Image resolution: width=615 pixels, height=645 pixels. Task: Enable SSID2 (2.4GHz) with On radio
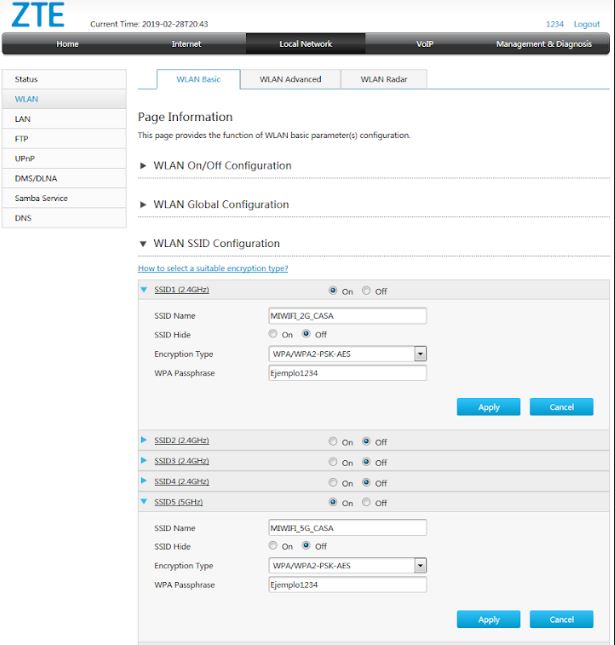coord(333,441)
